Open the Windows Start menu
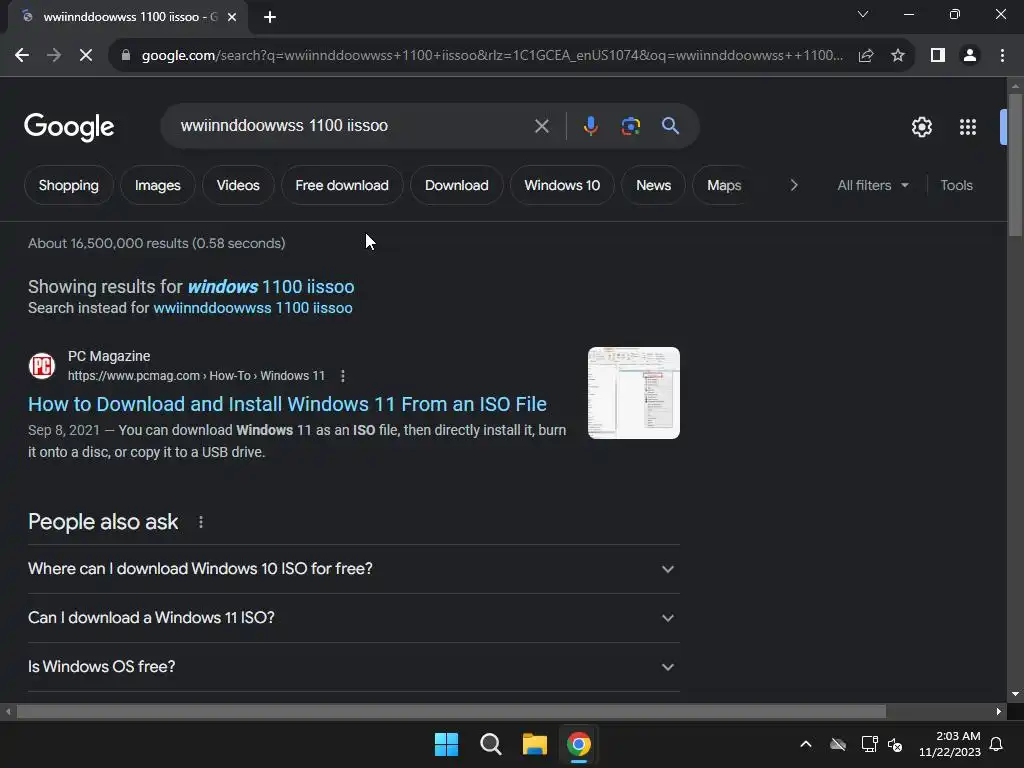 tap(447, 744)
